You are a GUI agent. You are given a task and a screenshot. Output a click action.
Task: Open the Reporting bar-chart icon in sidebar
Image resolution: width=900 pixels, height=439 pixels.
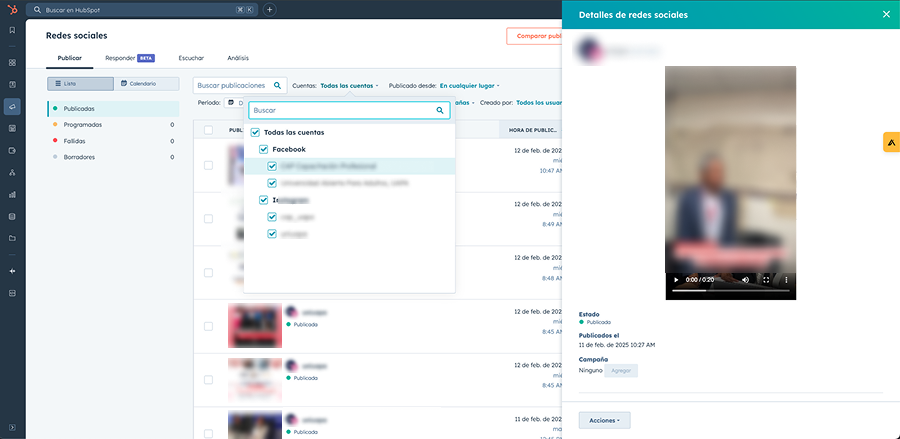tap(12, 195)
